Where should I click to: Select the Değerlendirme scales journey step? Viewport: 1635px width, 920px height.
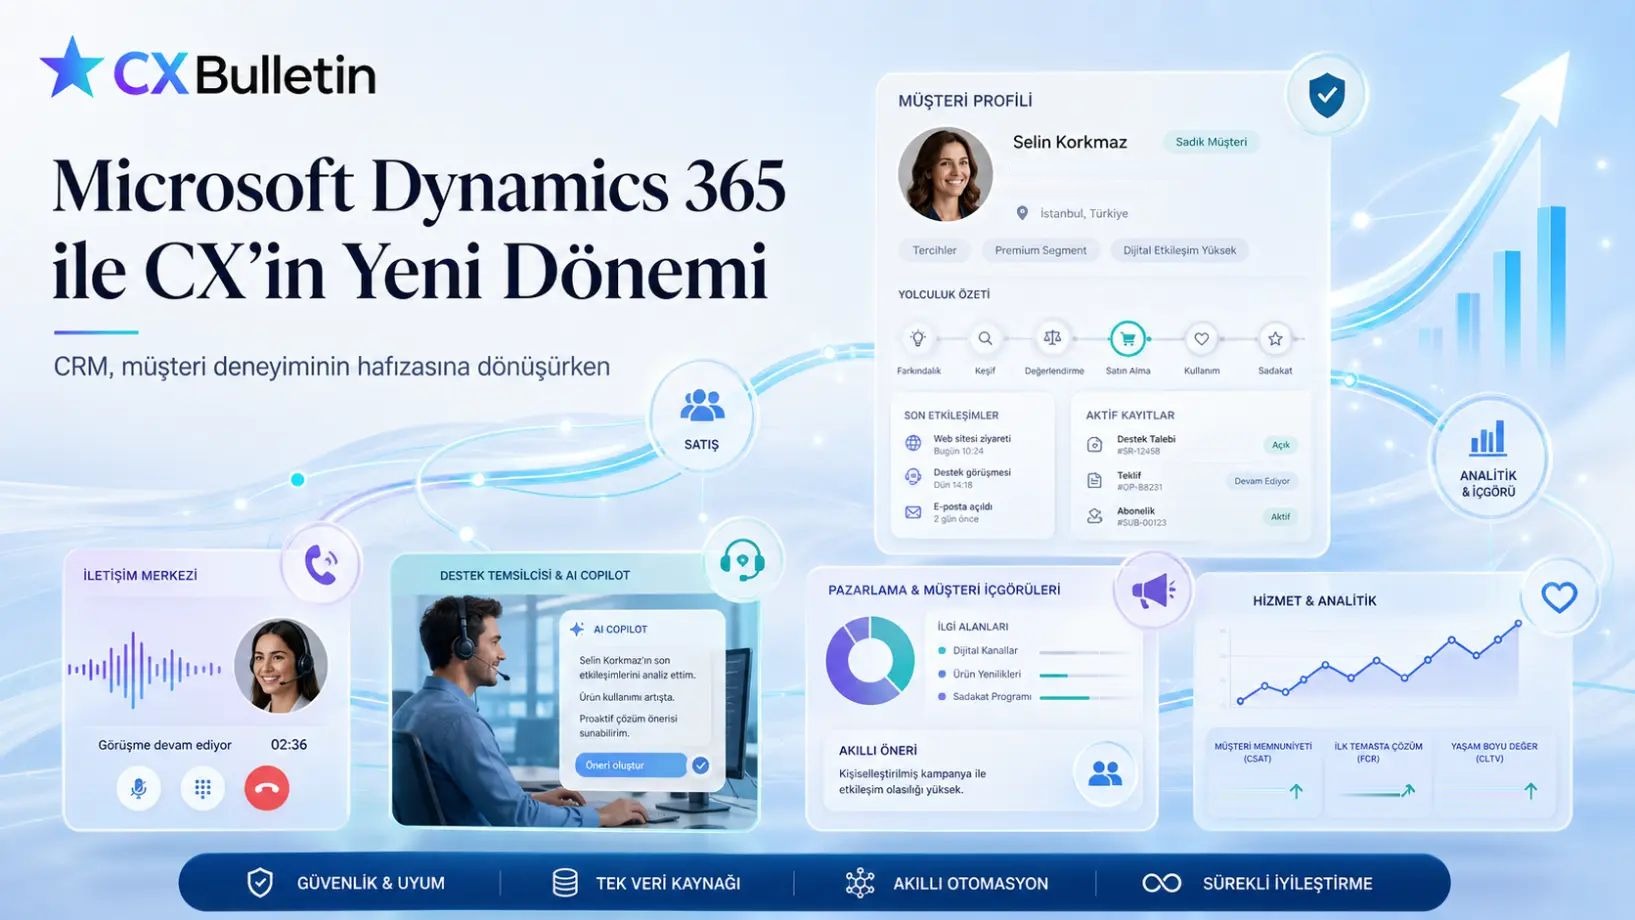1052,339
